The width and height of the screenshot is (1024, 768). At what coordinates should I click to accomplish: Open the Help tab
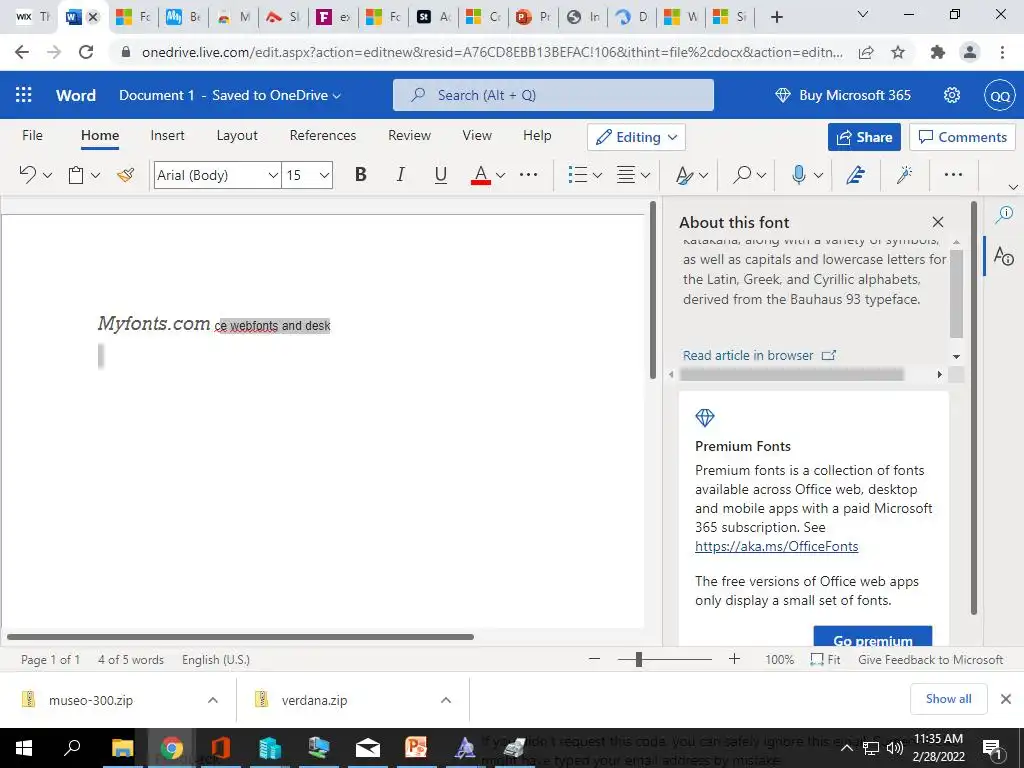point(537,135)
